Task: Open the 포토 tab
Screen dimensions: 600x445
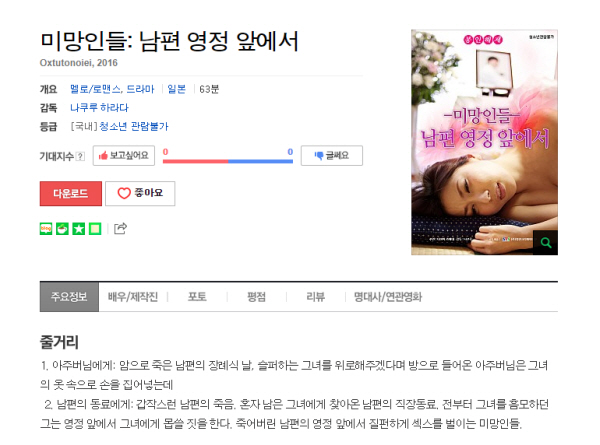Action: coord(197,297)
